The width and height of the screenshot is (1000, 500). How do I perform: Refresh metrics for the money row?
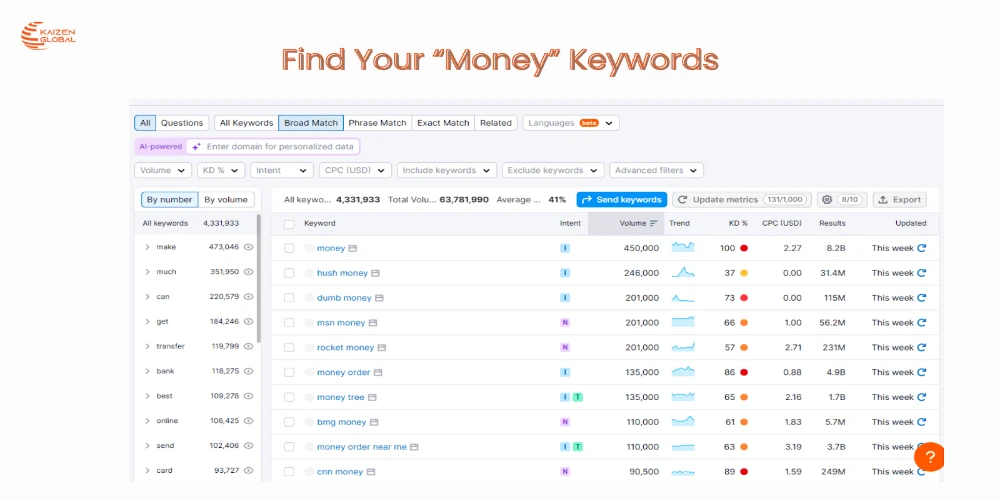(x=922, y=248)
